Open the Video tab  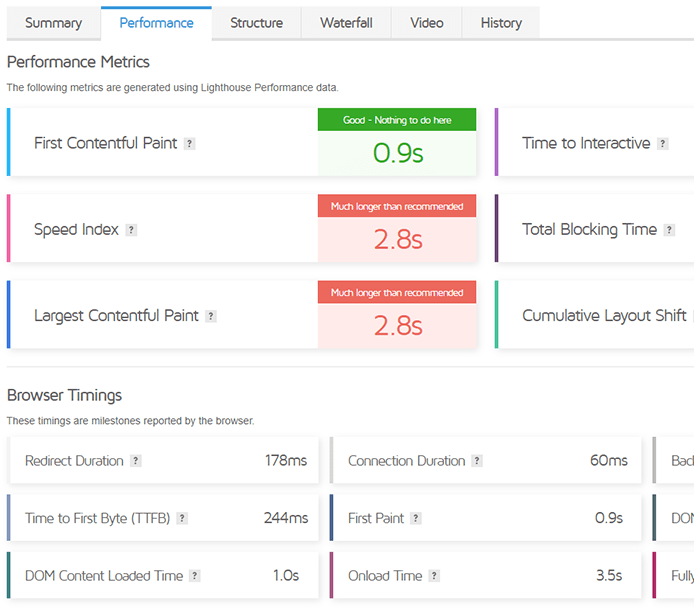(x=426, y=23)
